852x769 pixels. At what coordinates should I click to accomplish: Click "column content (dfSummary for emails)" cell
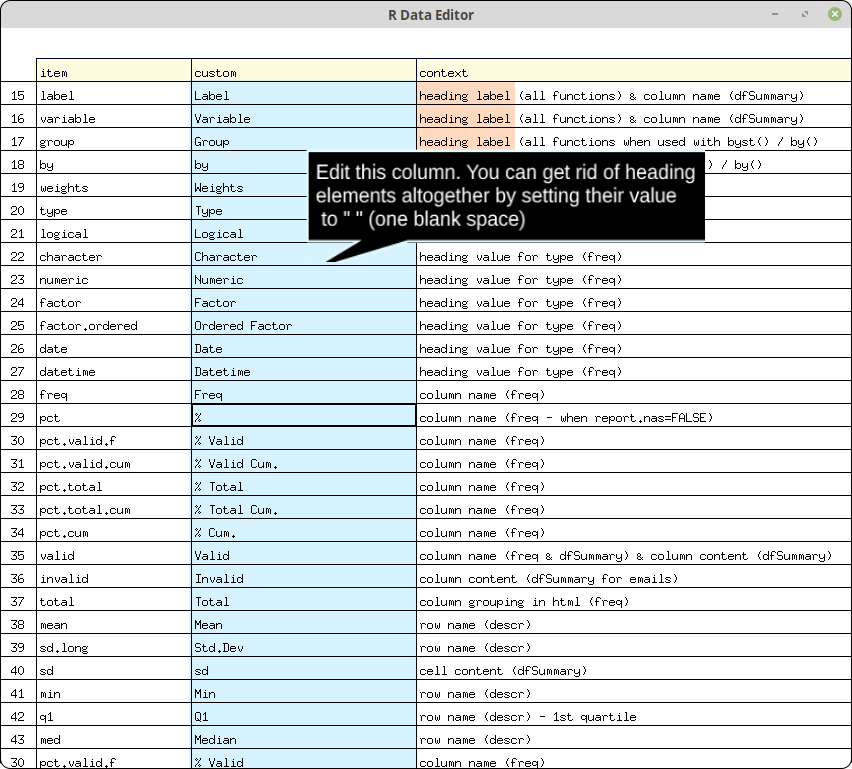pyautogui.click(x=633, y=579)
